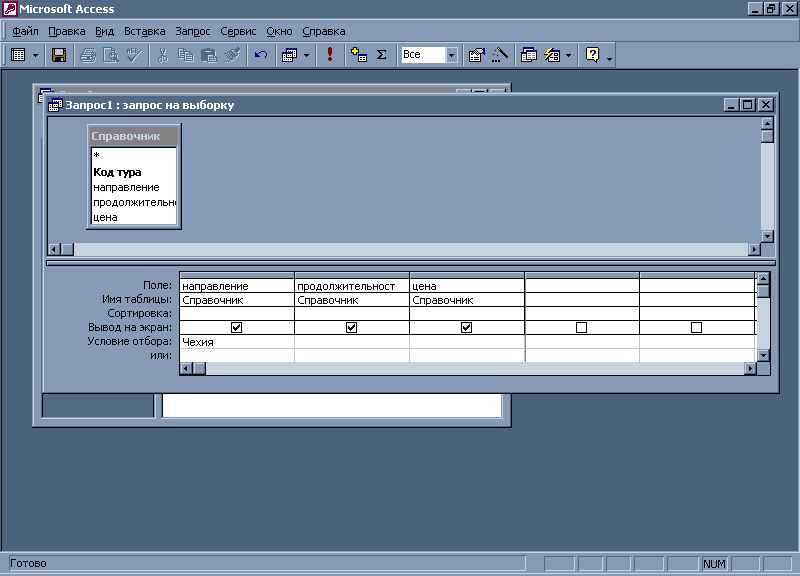Open the Сервис menu
800x576 pixels.
pos(238,31)
